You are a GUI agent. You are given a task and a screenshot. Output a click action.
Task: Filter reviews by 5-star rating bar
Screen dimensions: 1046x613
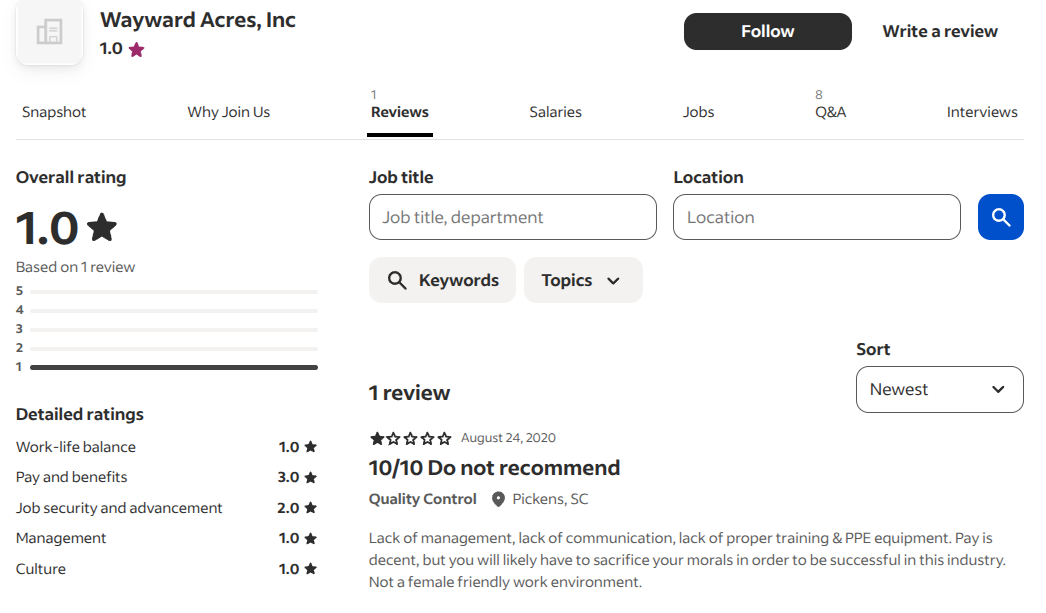pos(173,291)
